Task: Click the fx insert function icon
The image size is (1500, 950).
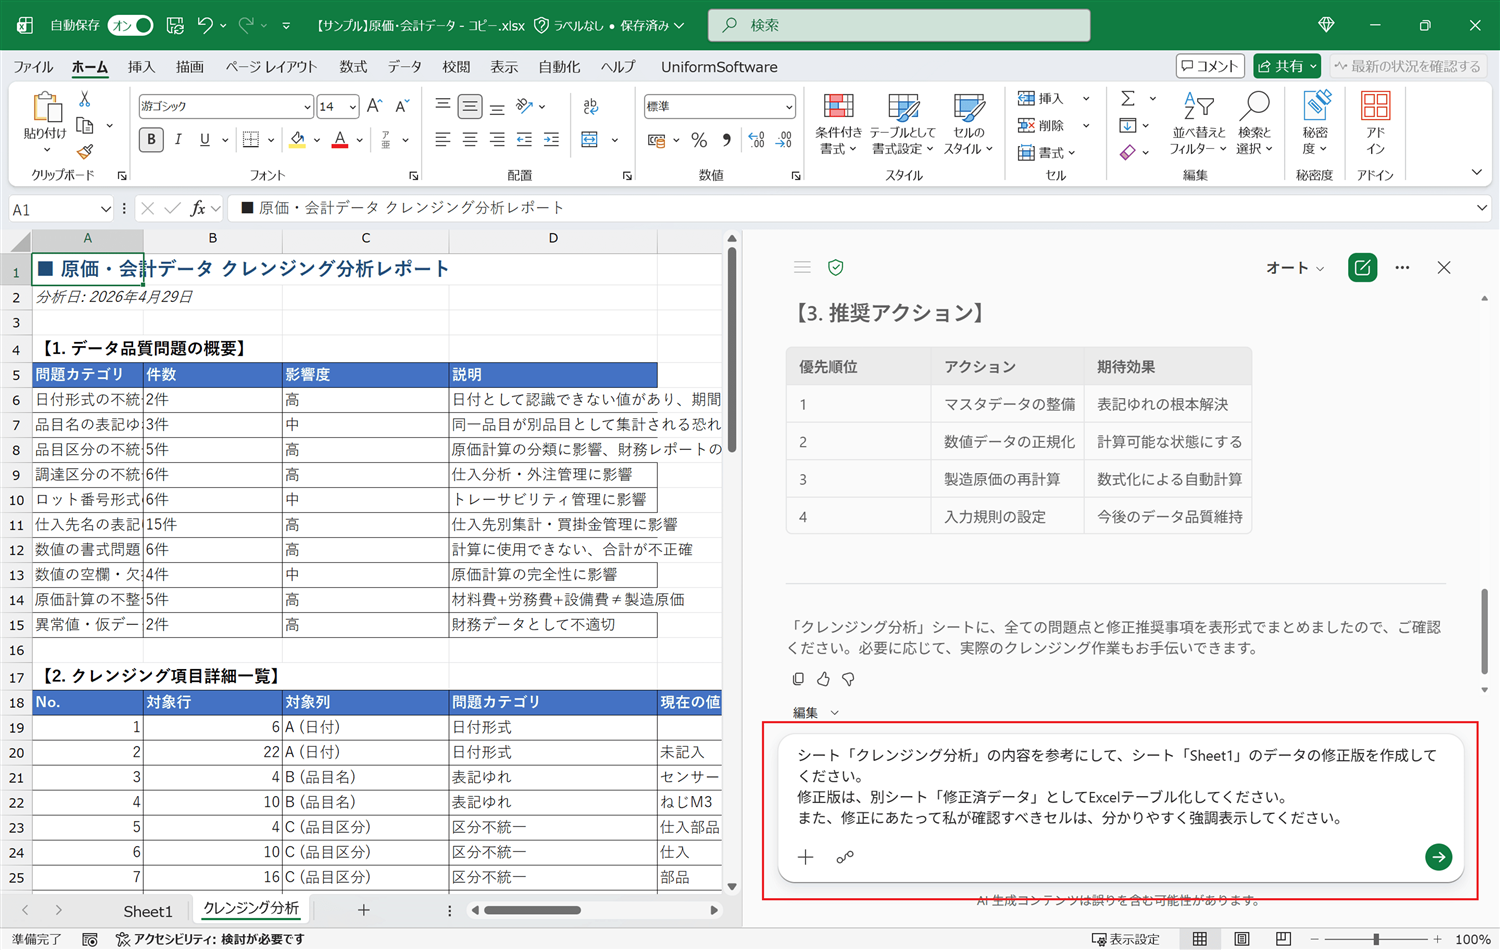Action: 198,208
